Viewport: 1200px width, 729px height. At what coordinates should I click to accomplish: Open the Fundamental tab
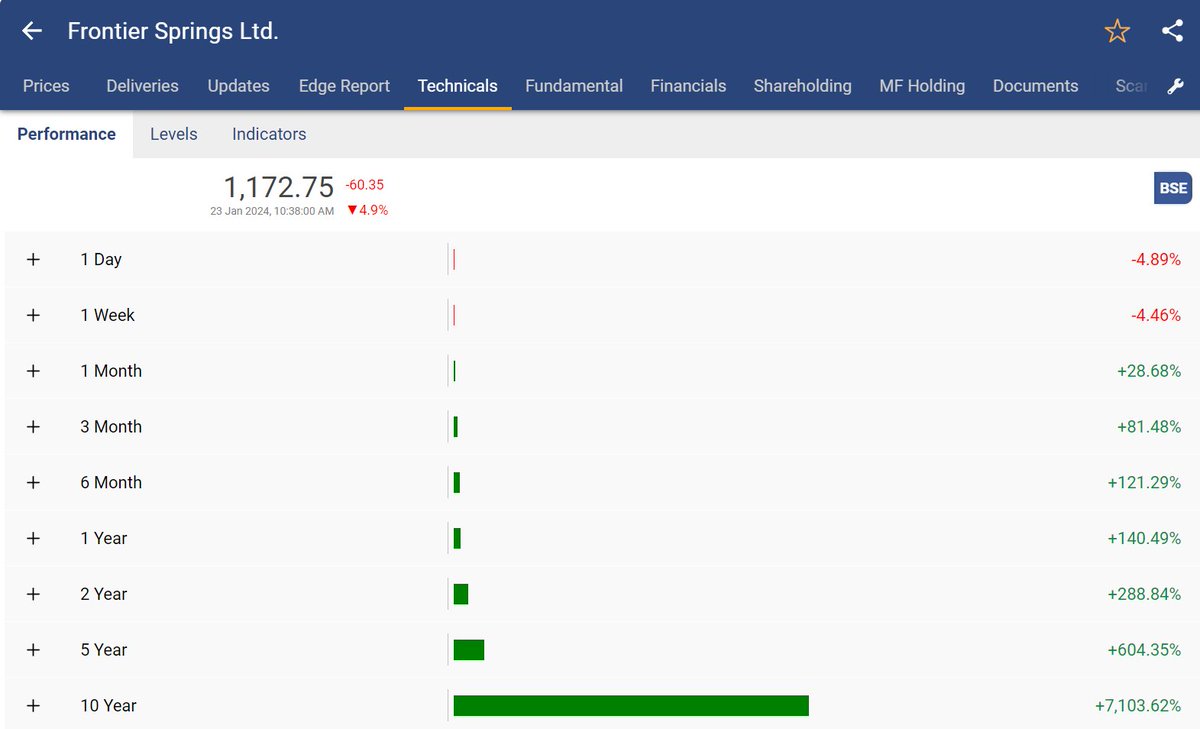click(574, 86)
